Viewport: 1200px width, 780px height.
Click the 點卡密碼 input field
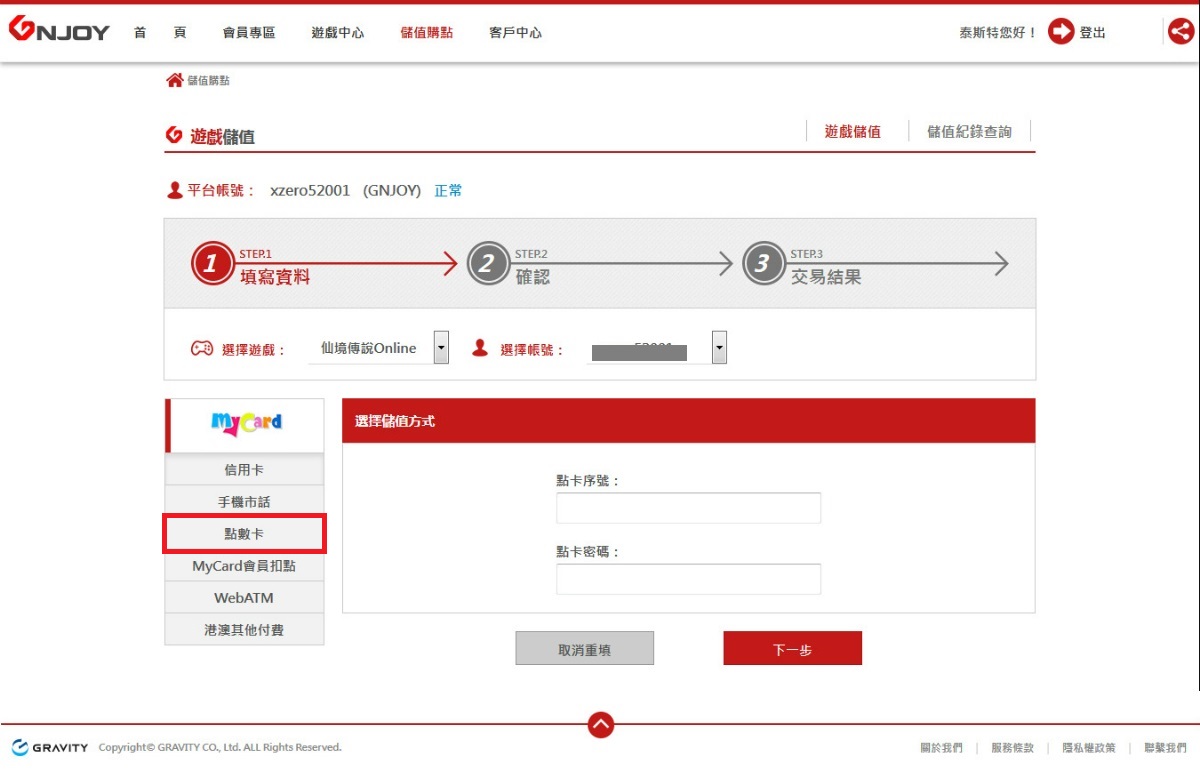(688, 579)
